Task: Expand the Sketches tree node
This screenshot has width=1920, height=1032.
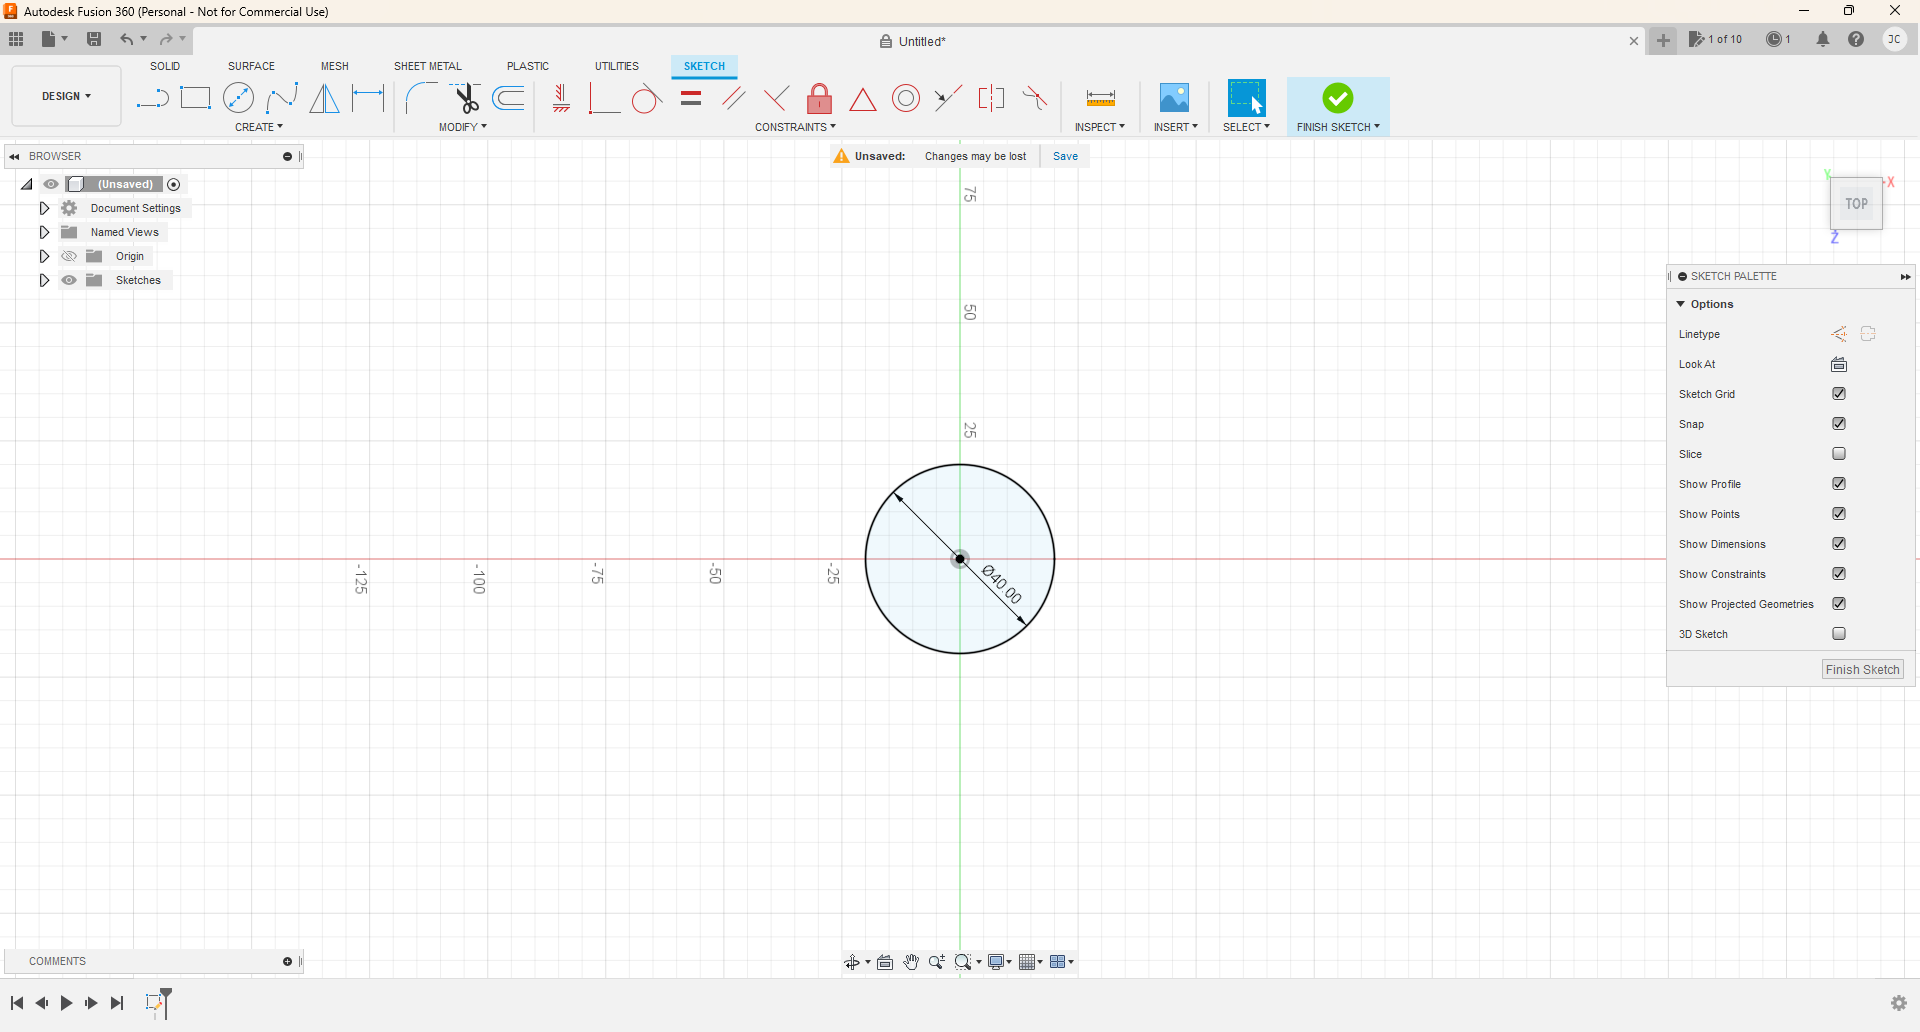Action: click(x=44, y=280)
